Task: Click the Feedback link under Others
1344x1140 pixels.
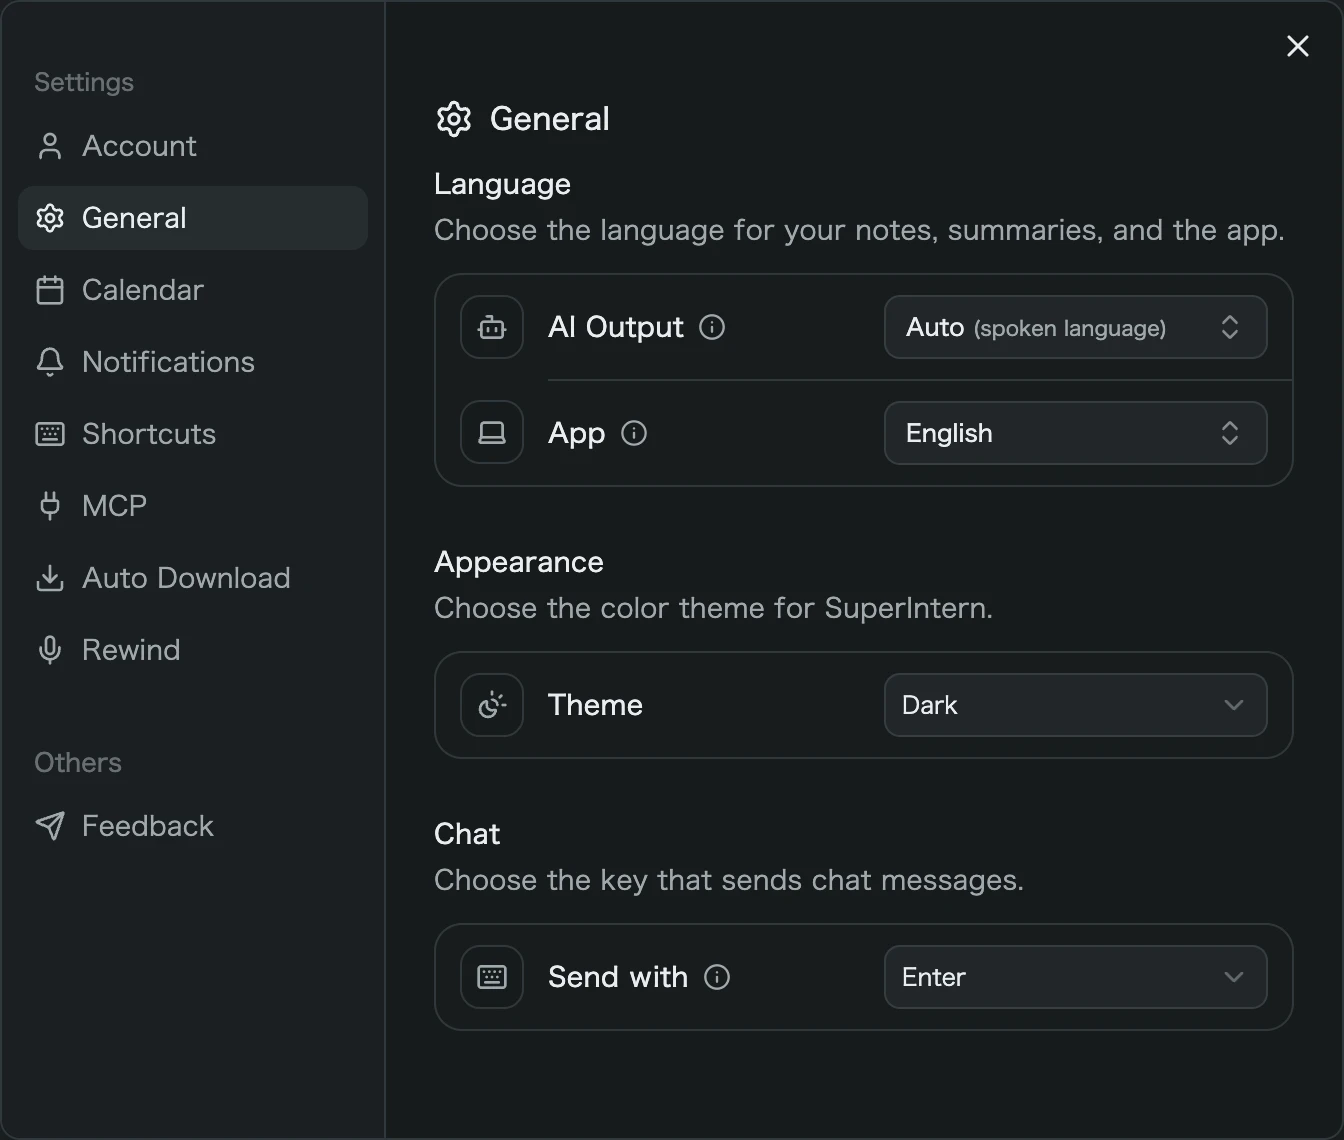Action: (x=193, y=826)
